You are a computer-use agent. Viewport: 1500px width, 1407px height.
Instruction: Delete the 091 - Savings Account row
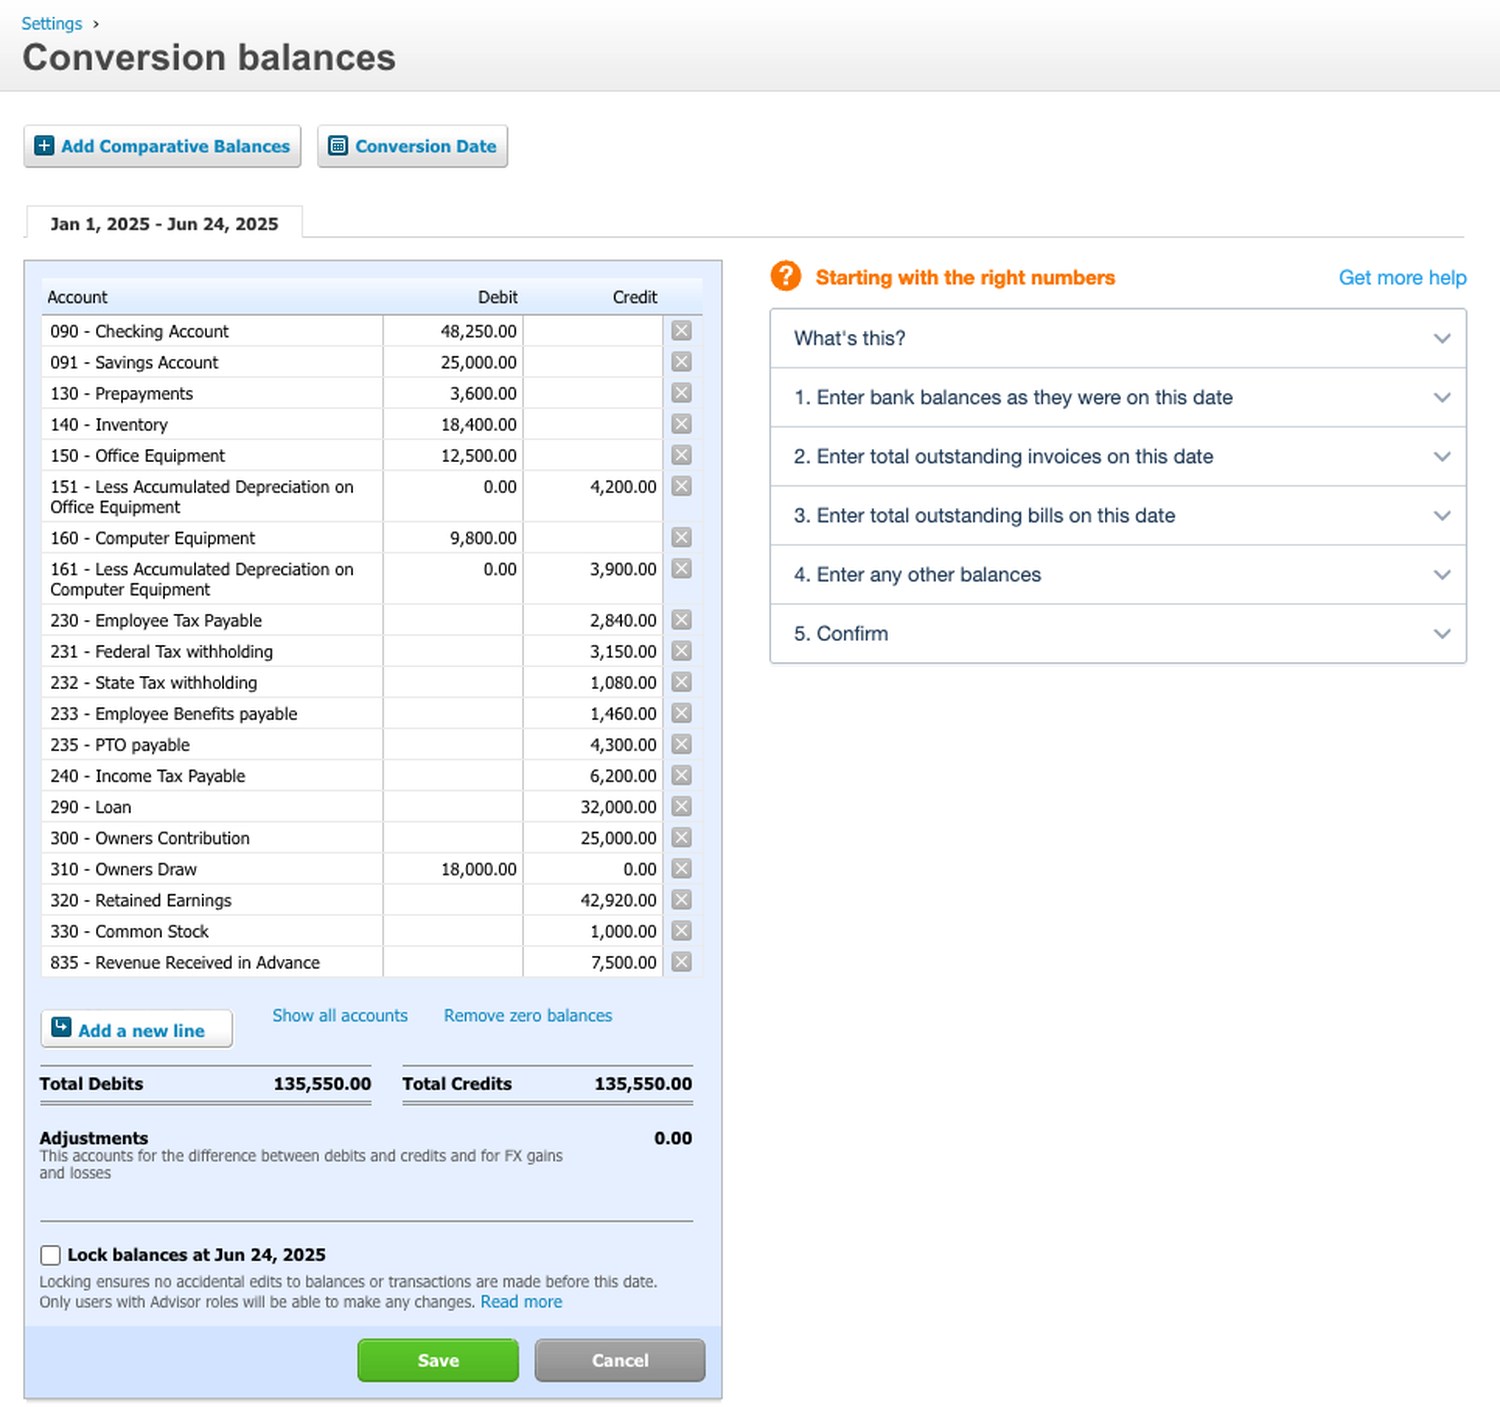[682, 362]
